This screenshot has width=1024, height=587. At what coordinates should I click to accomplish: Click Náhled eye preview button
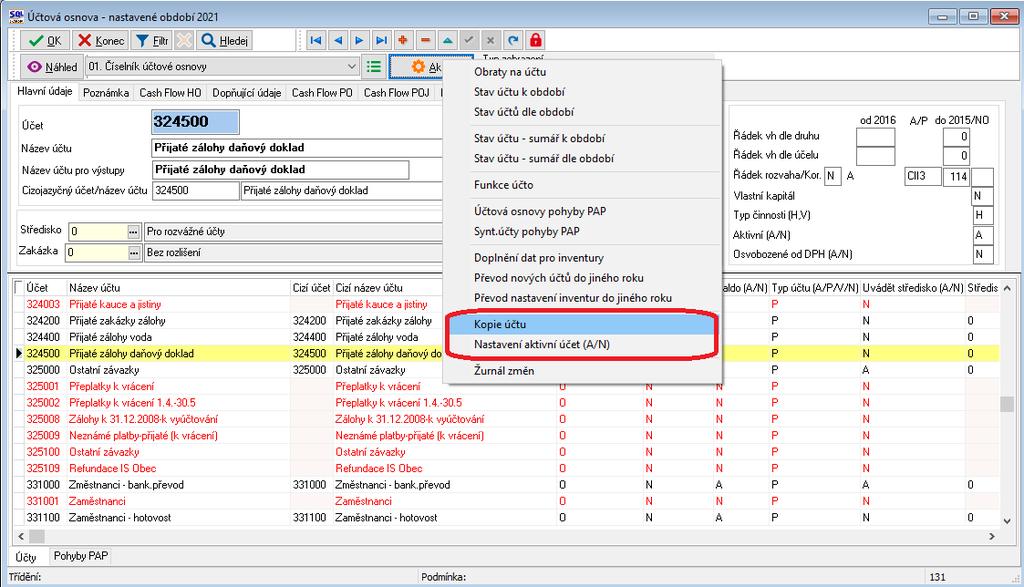click(x=52, y=67)
